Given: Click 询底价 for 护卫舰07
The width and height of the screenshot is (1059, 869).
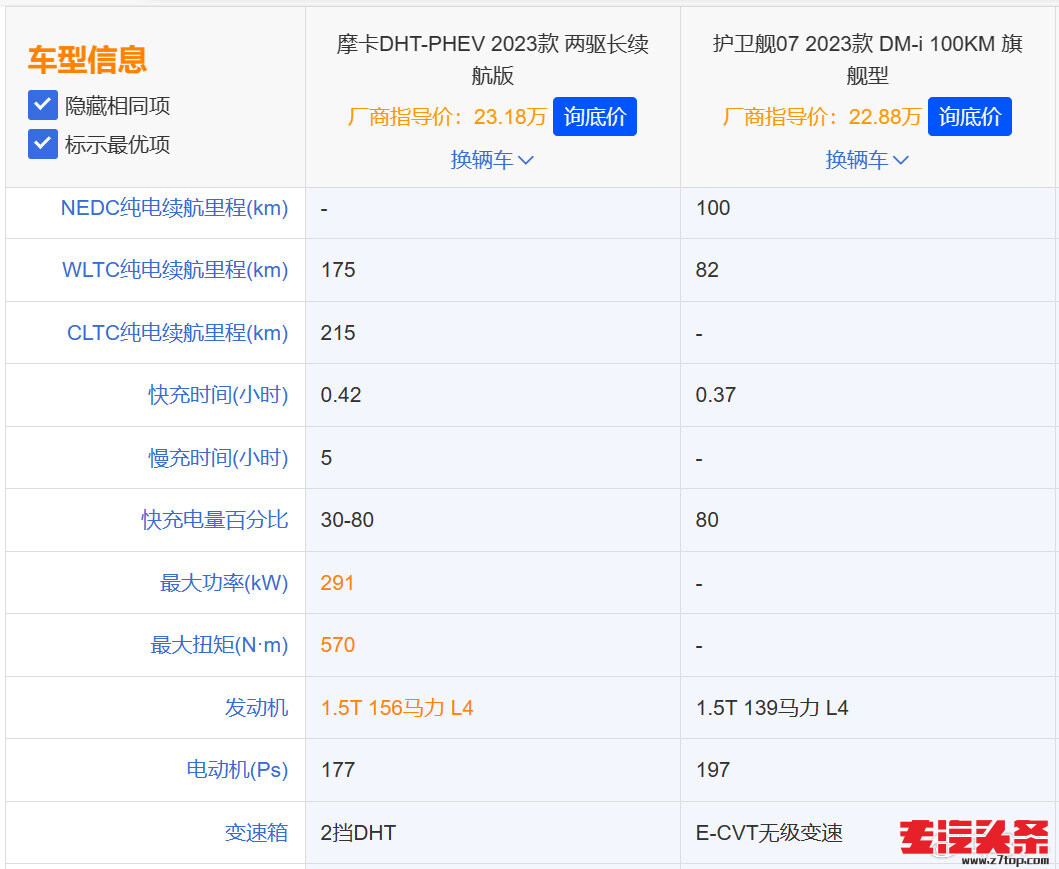Looking at the screenshot, I should pyautogui.click(x=969, y=116).
